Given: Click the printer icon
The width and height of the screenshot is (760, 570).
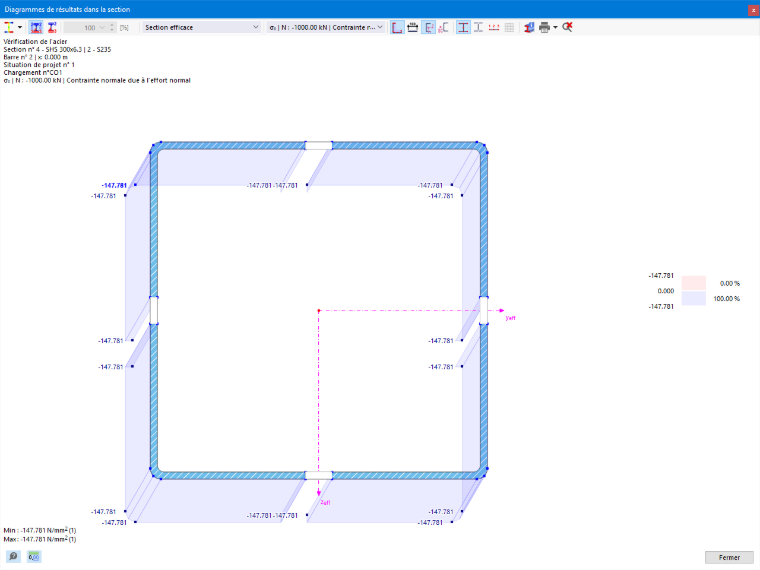Looking at the screenshot, I should (x=544, y=28).
